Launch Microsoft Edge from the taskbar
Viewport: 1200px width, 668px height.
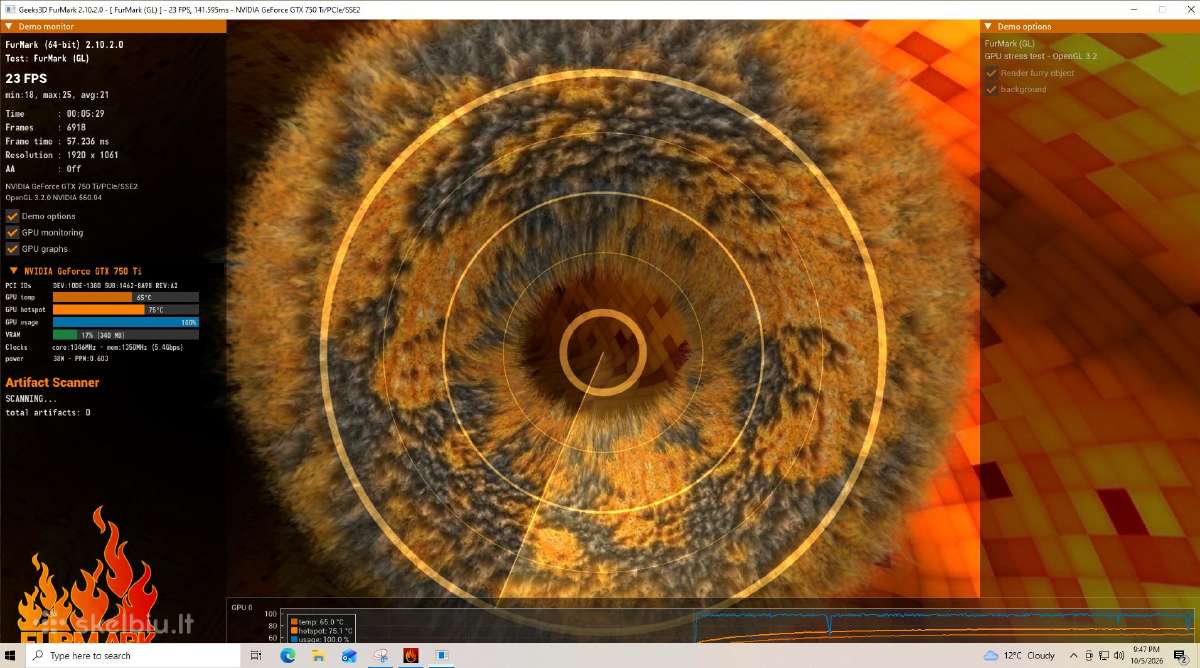[287, 655]
